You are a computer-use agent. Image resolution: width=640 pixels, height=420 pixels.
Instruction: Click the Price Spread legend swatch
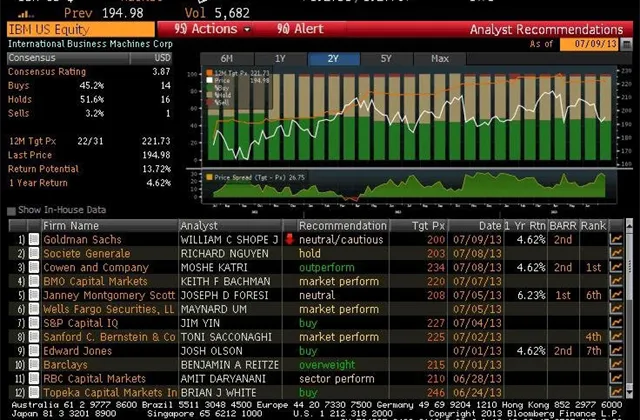point(209,177)
